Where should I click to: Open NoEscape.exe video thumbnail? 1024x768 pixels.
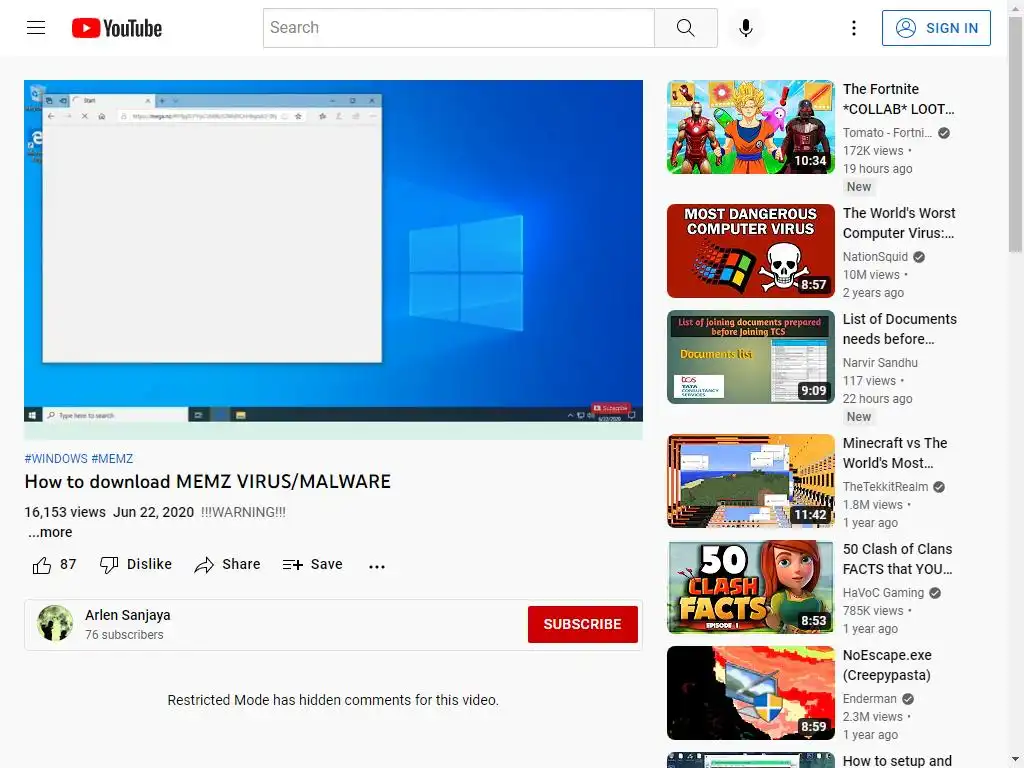[x=750, y=693]
